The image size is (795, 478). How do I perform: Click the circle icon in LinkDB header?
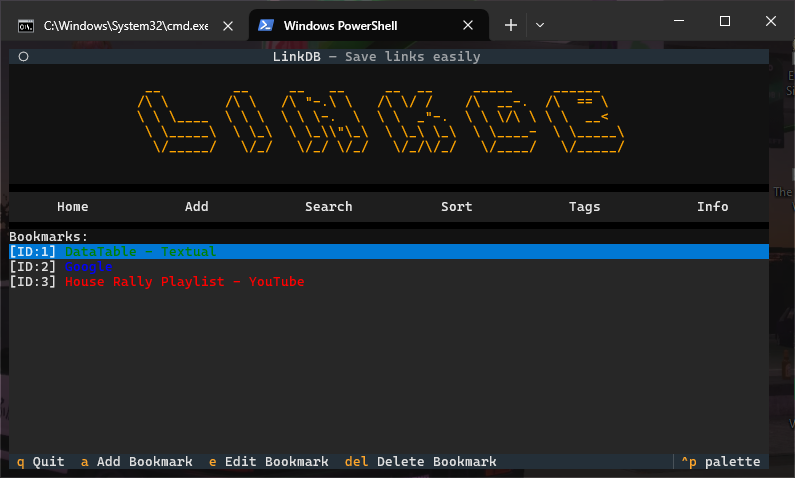[23, 57]
